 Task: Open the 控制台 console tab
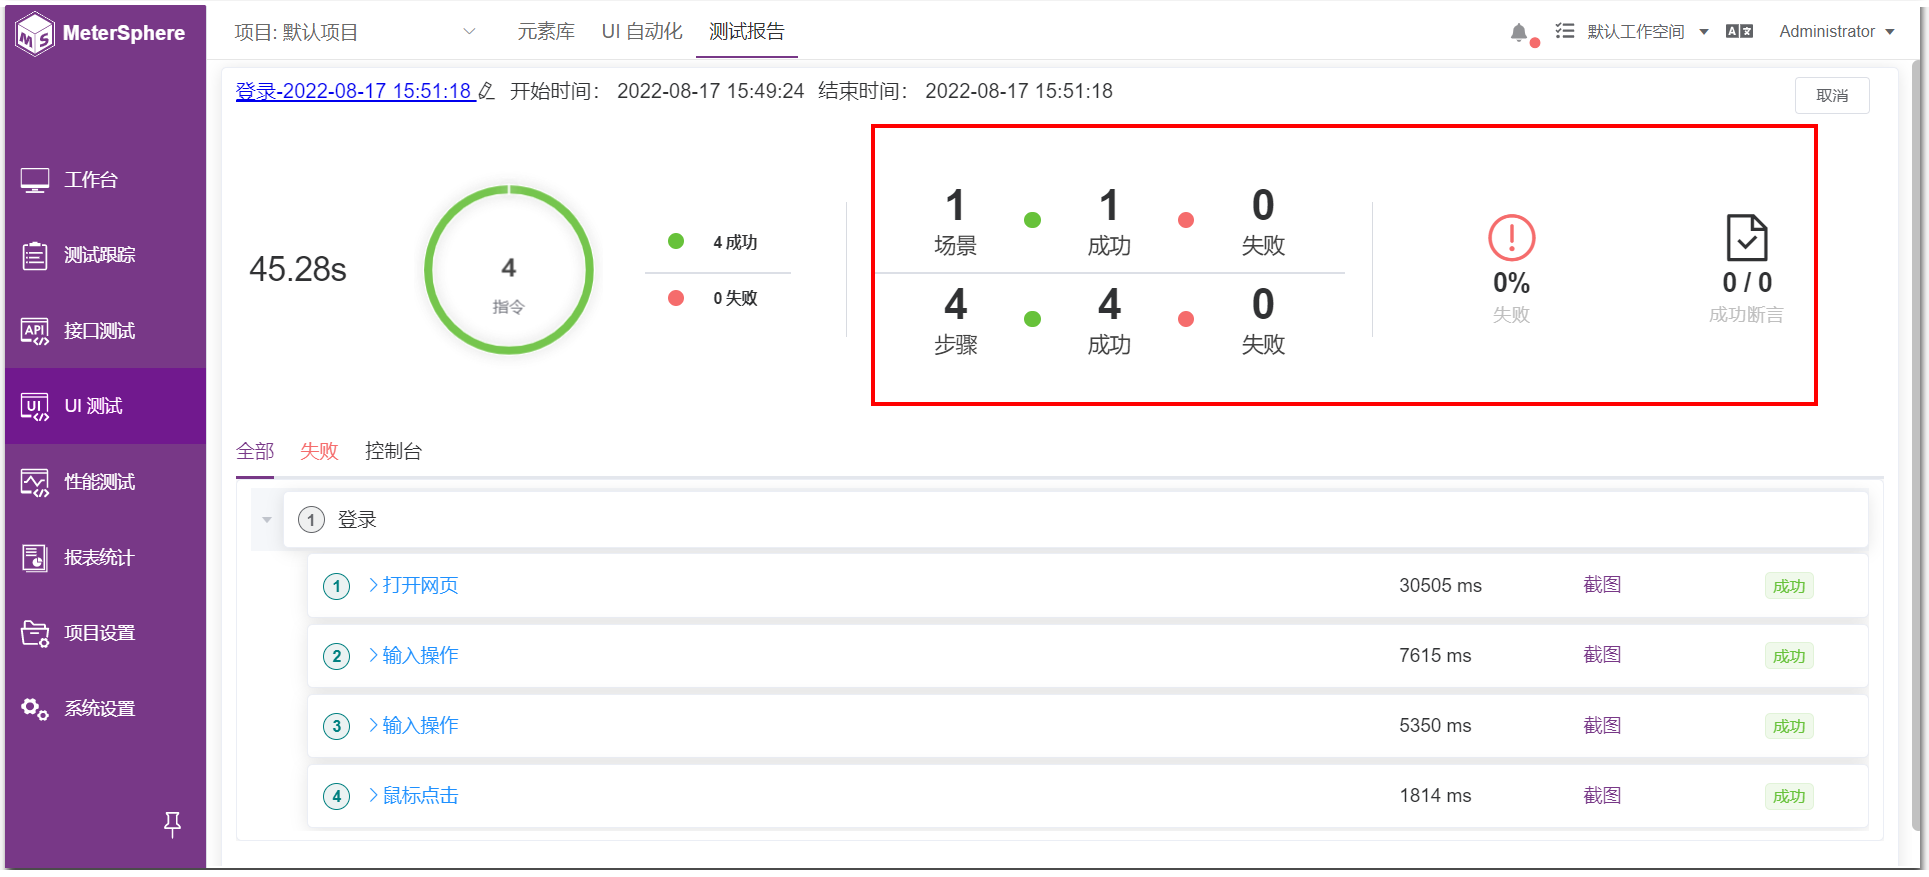393,451
